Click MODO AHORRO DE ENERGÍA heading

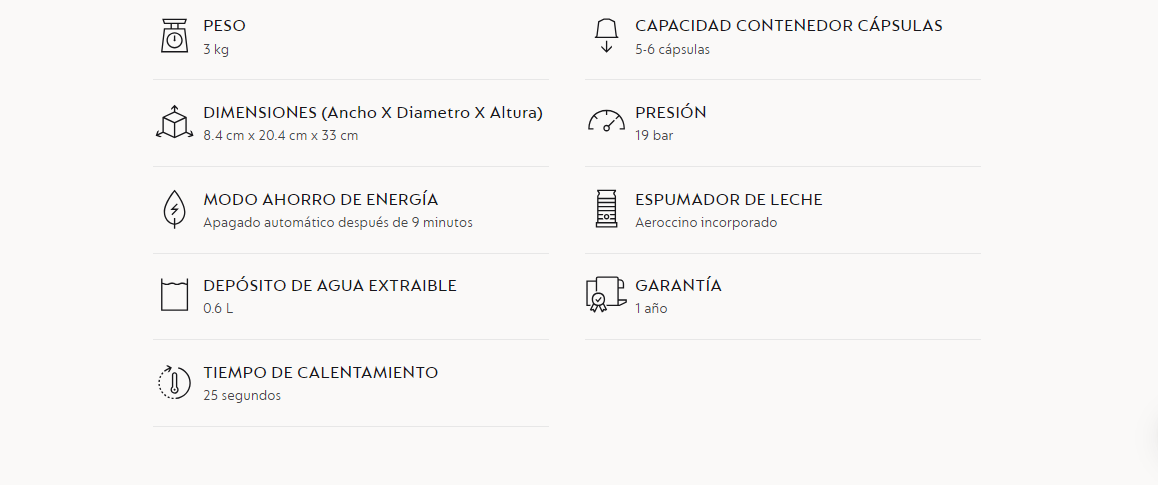(x=321, y=199)
